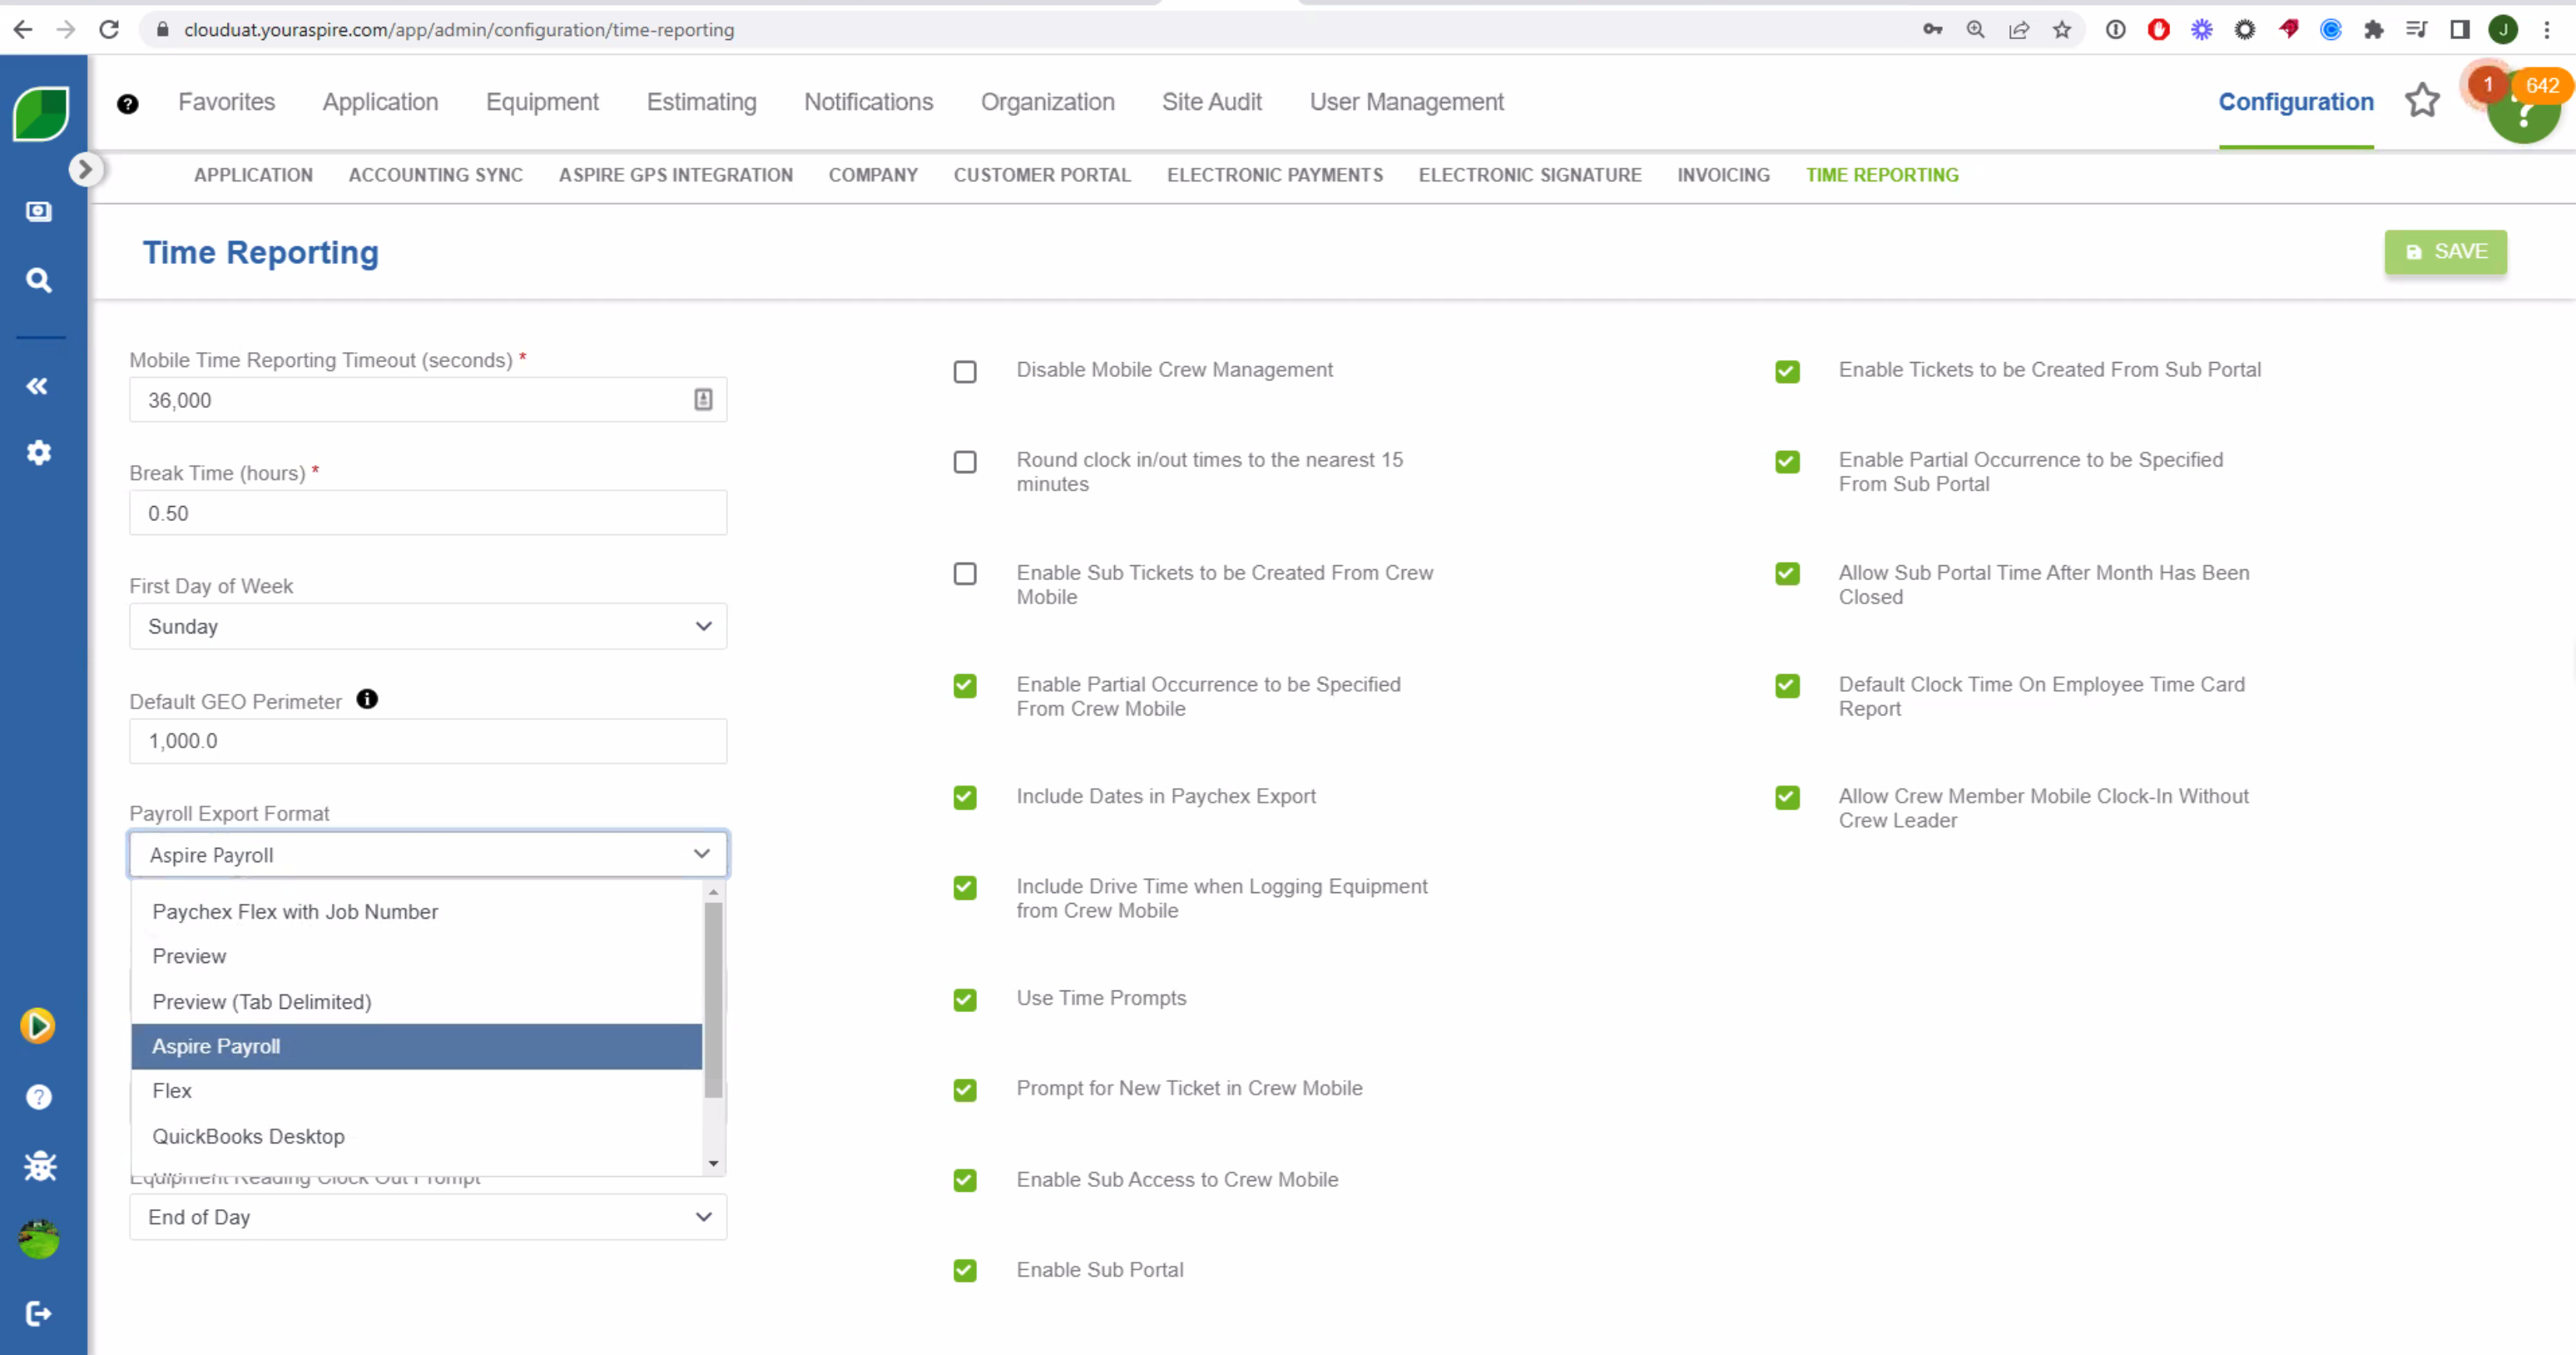Open the user avatar picture
The width and height of the screenshot is (2576, 1355).
[x=39, y=1239]
